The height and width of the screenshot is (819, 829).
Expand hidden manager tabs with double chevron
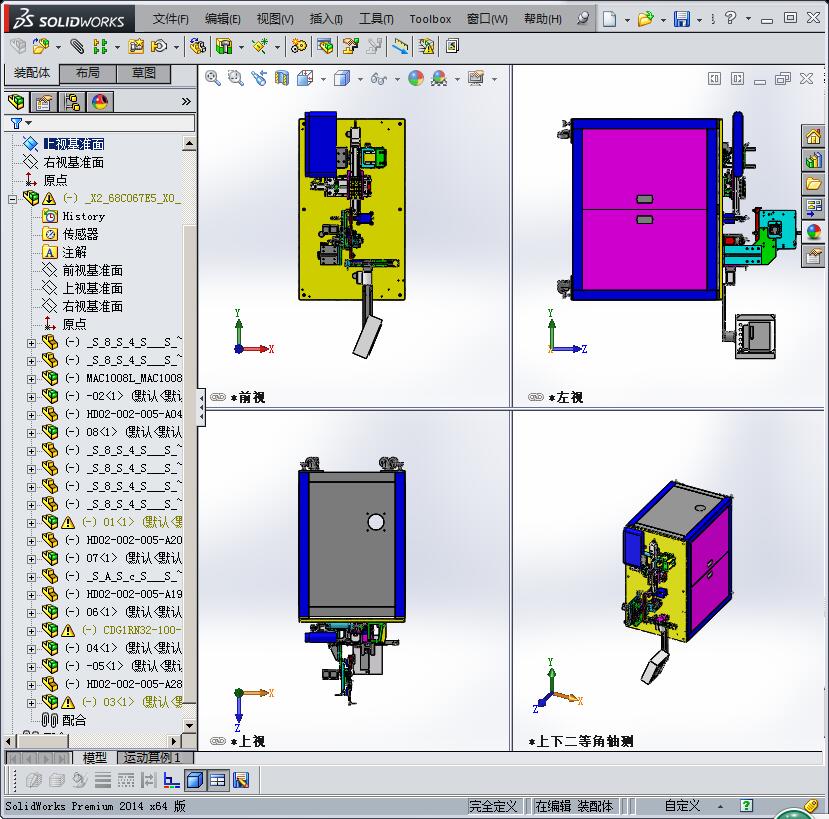click(x=186, y=102)
